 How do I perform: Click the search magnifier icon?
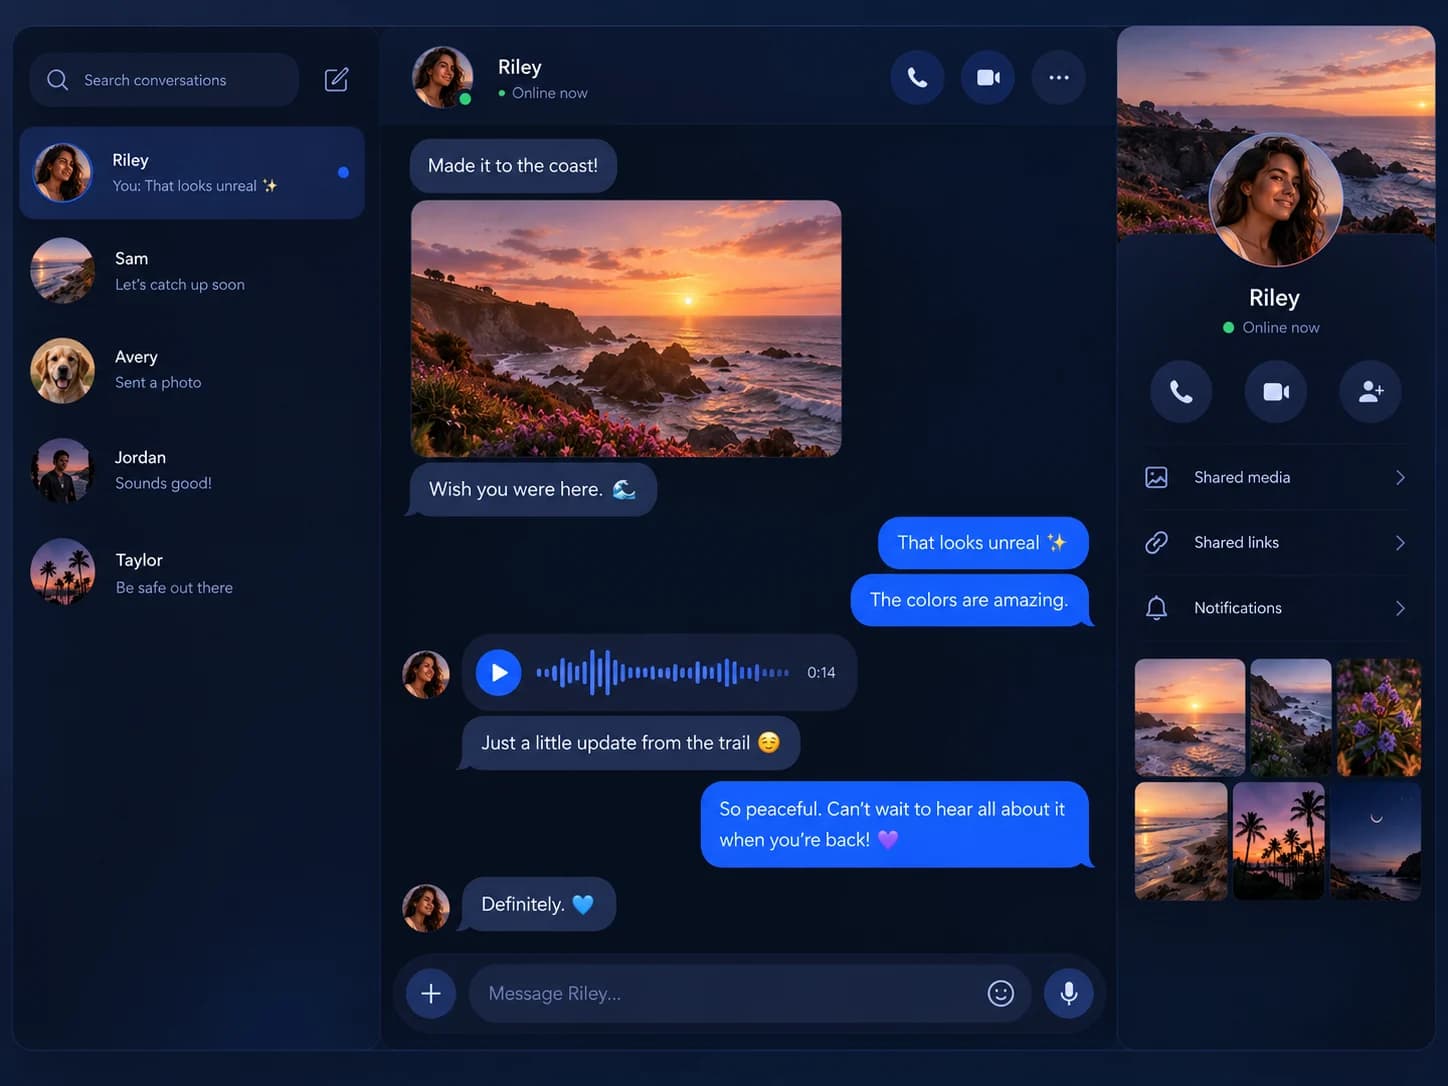click(x=58, y=80)
